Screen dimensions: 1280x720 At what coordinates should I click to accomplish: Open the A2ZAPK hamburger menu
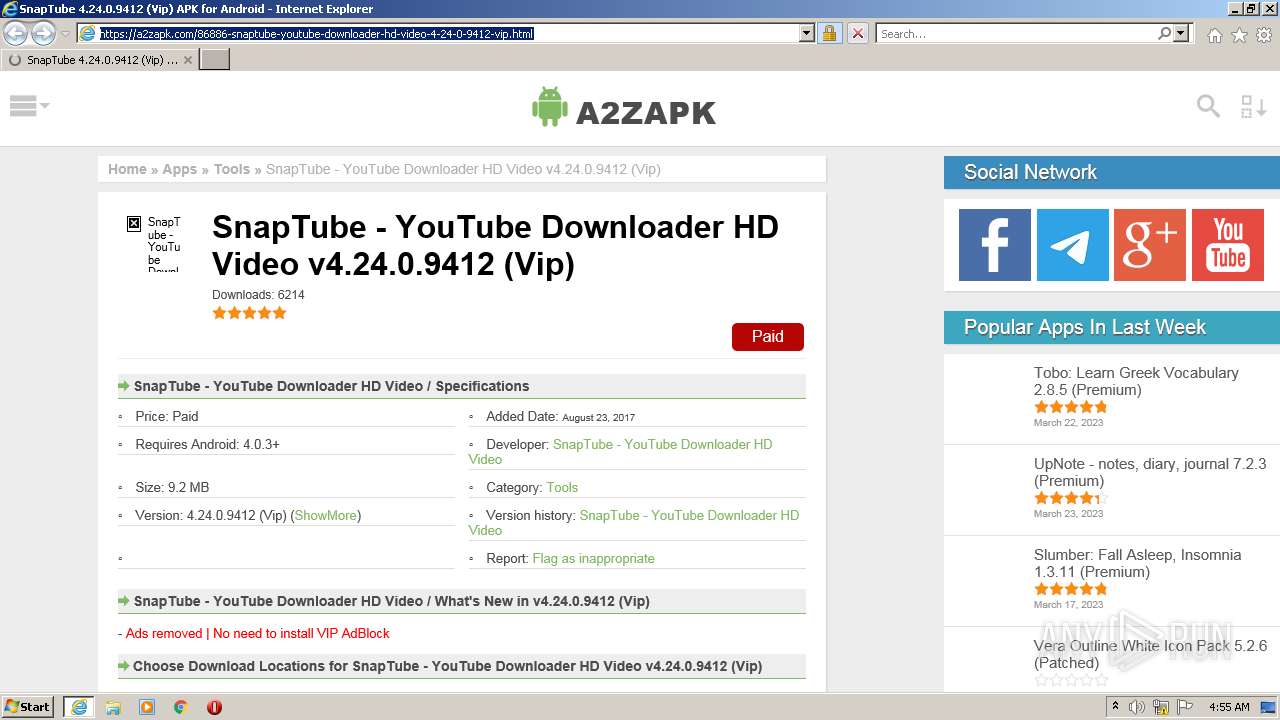point(29,106)
